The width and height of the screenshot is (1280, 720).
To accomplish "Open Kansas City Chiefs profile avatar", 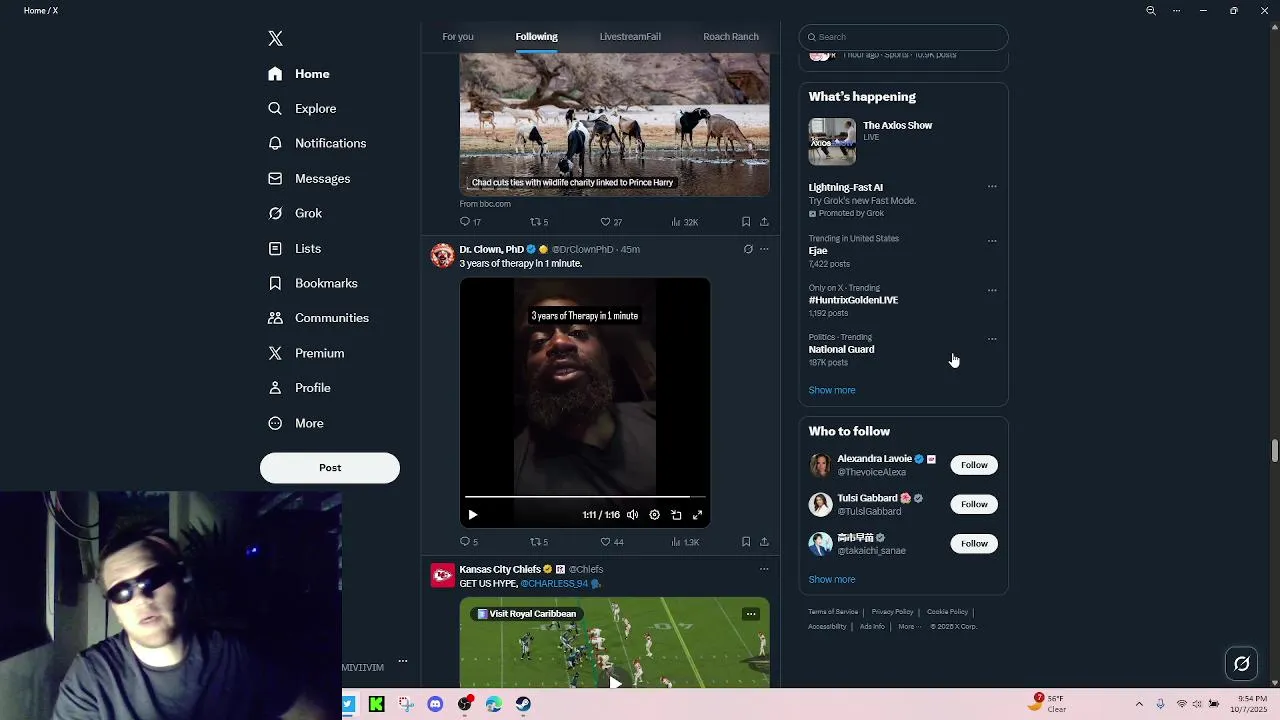I will (442, 576).
